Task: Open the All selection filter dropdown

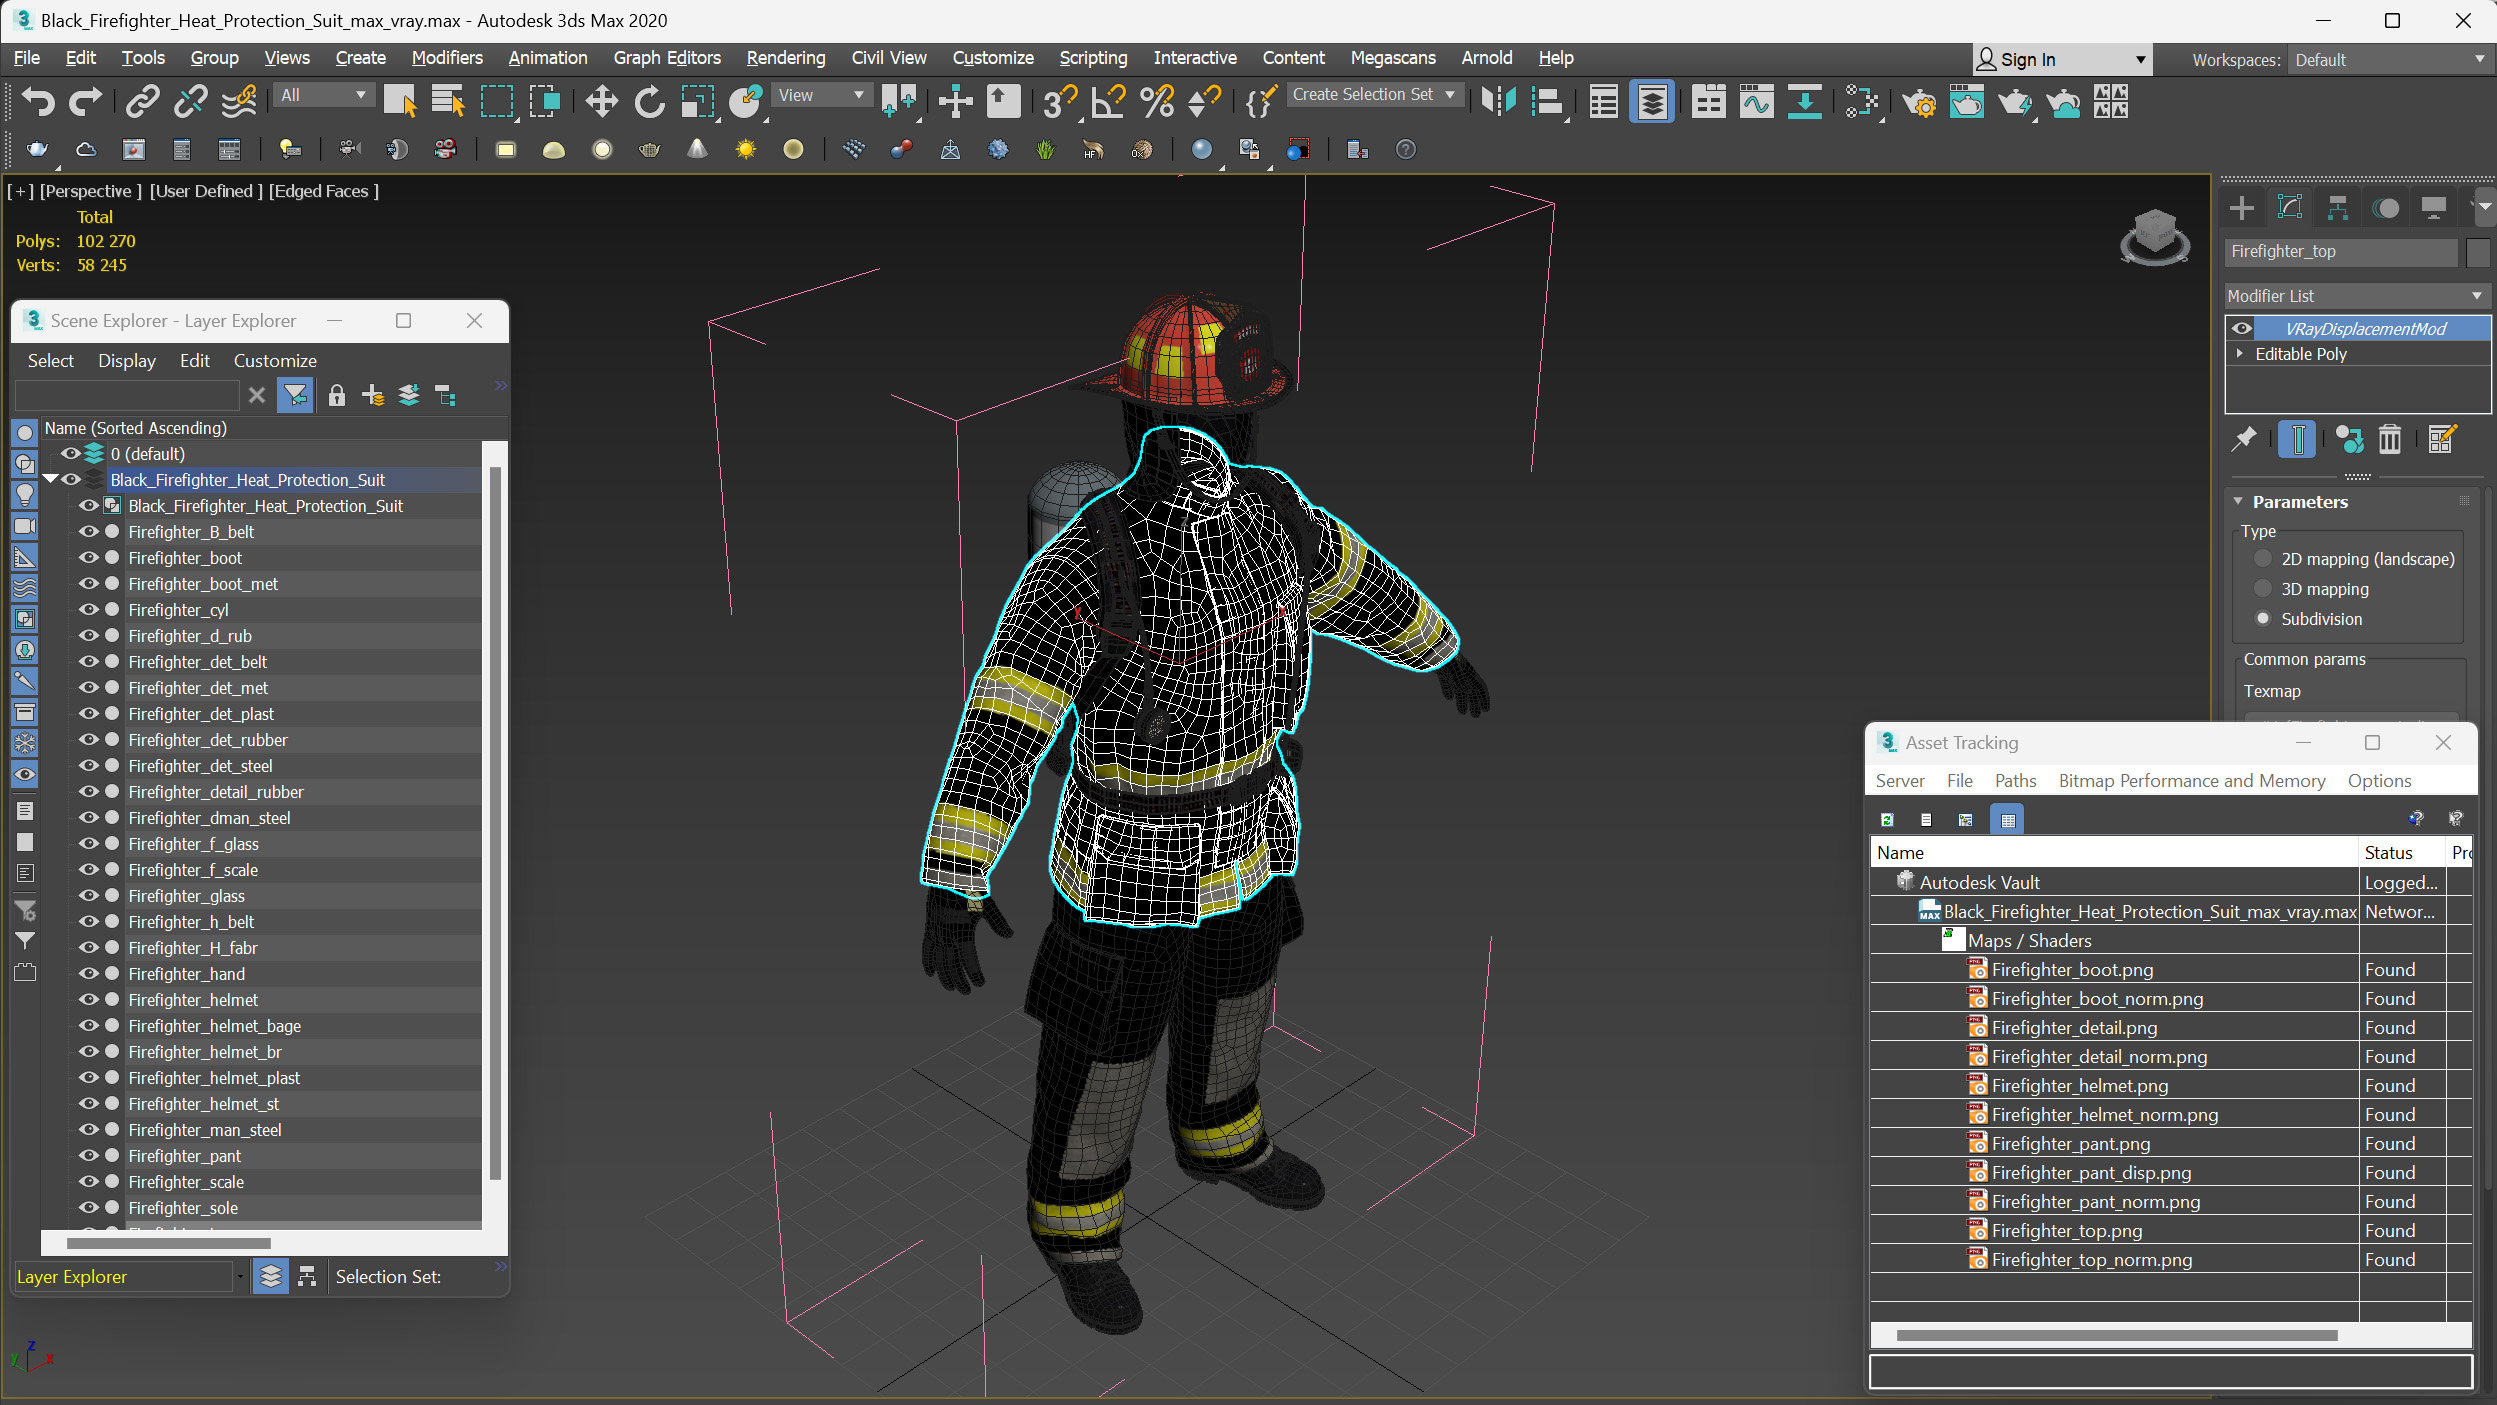Action: pyautogui.click(x=324, y=95)
